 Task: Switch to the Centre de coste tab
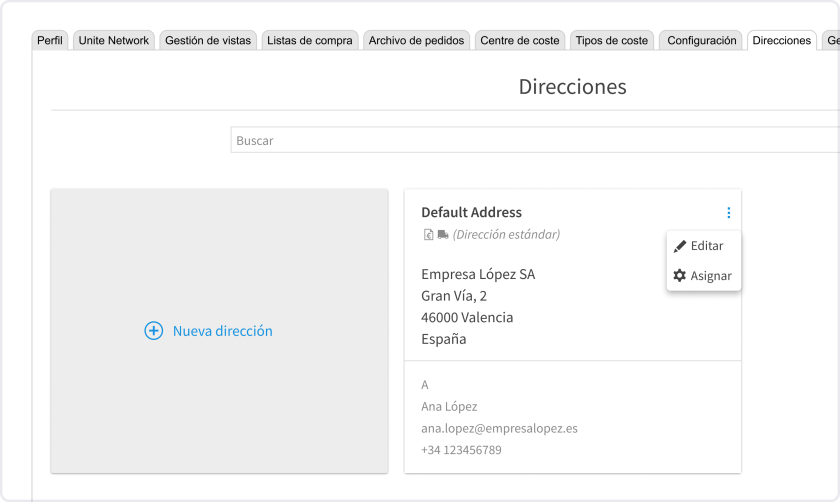click(519, 41)
